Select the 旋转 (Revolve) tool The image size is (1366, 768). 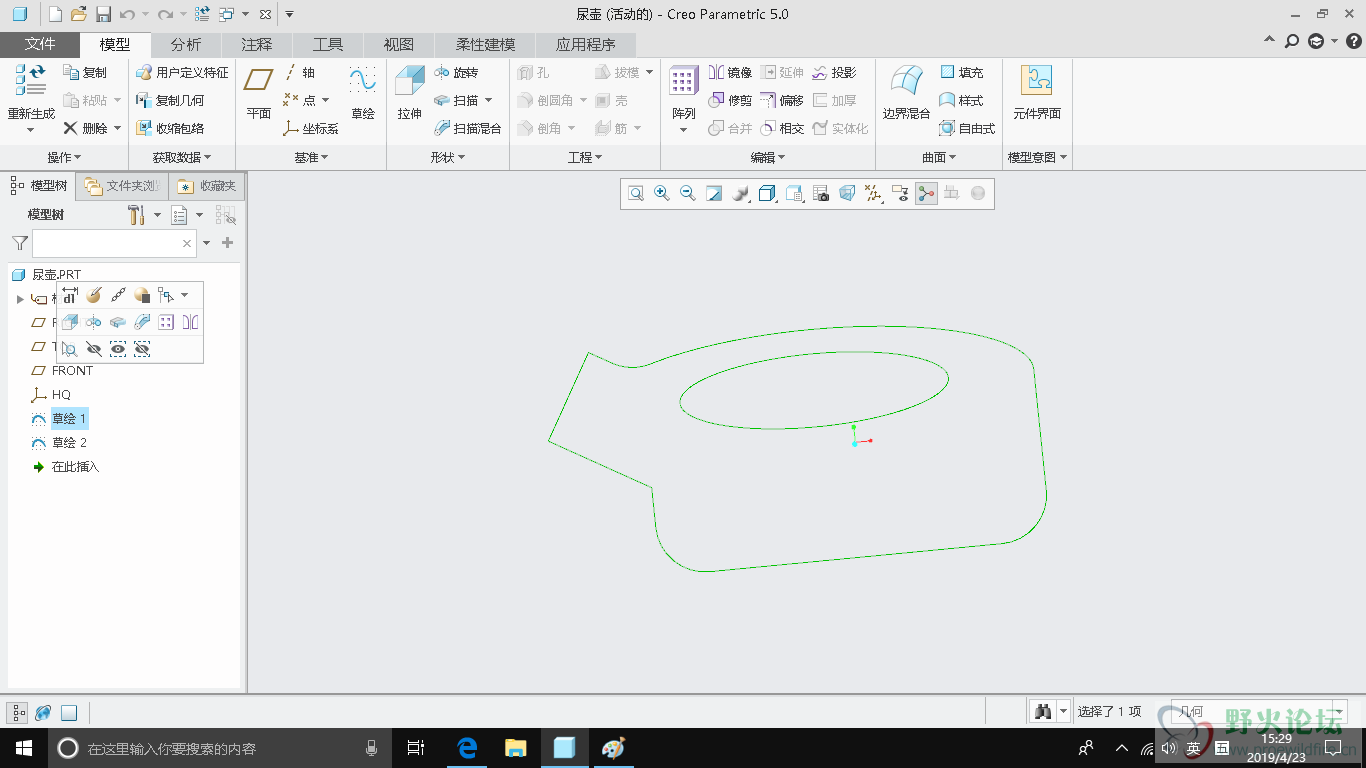(x=456, y=73)
